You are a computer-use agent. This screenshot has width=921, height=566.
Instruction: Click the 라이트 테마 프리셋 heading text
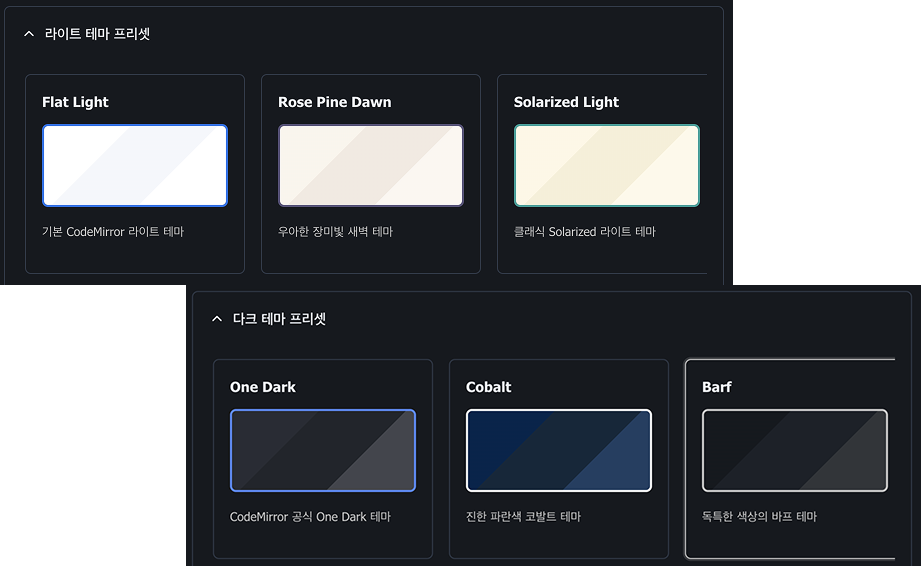(x=97, y=34)
